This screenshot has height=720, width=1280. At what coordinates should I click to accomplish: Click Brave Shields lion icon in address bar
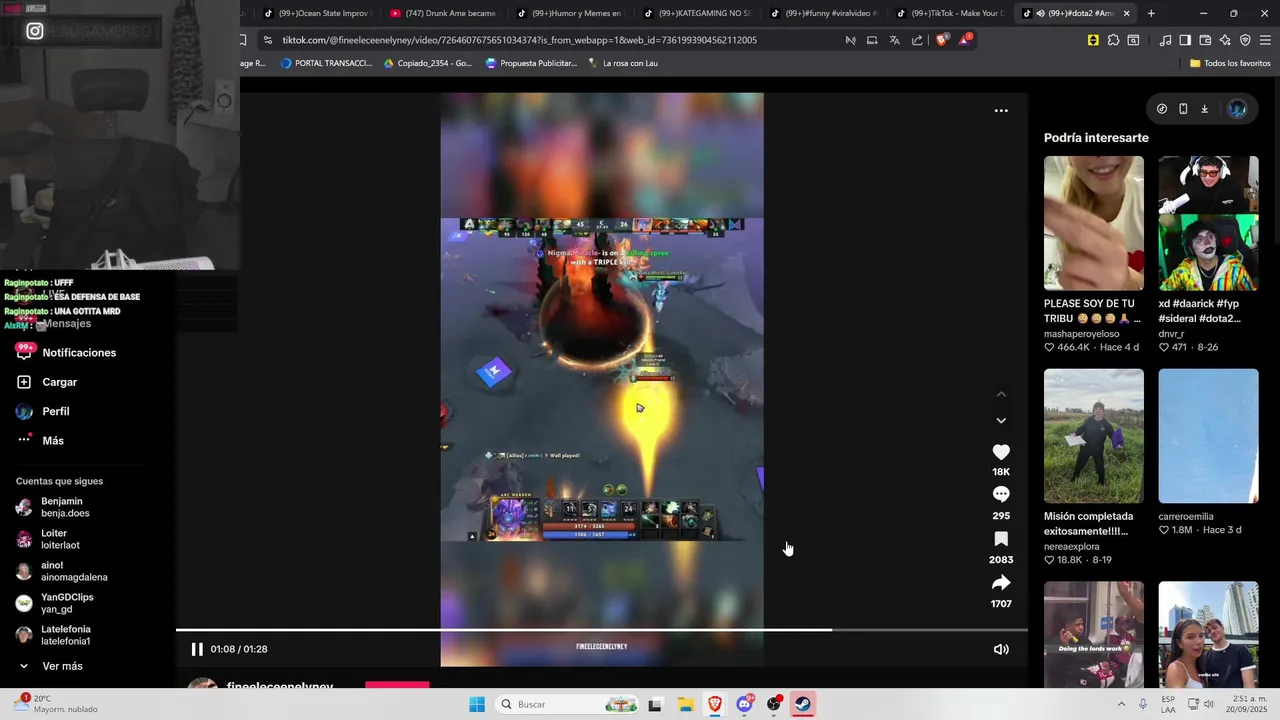[942, 40]
